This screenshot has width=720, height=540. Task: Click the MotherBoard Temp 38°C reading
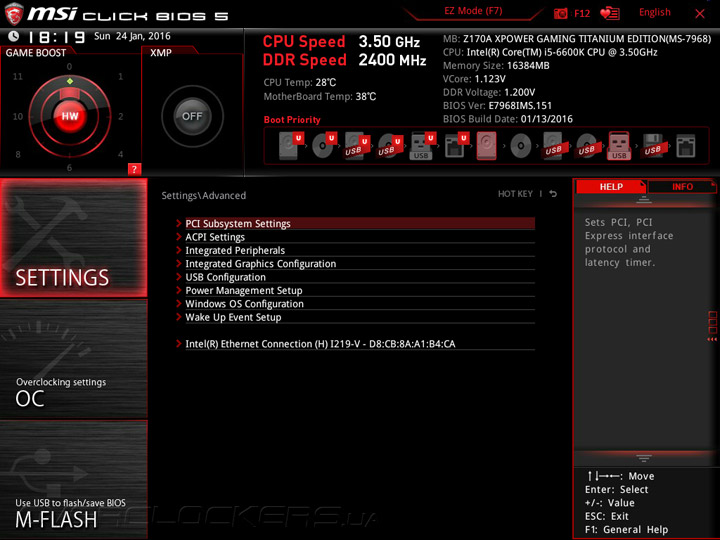click(x=320, y=97)
